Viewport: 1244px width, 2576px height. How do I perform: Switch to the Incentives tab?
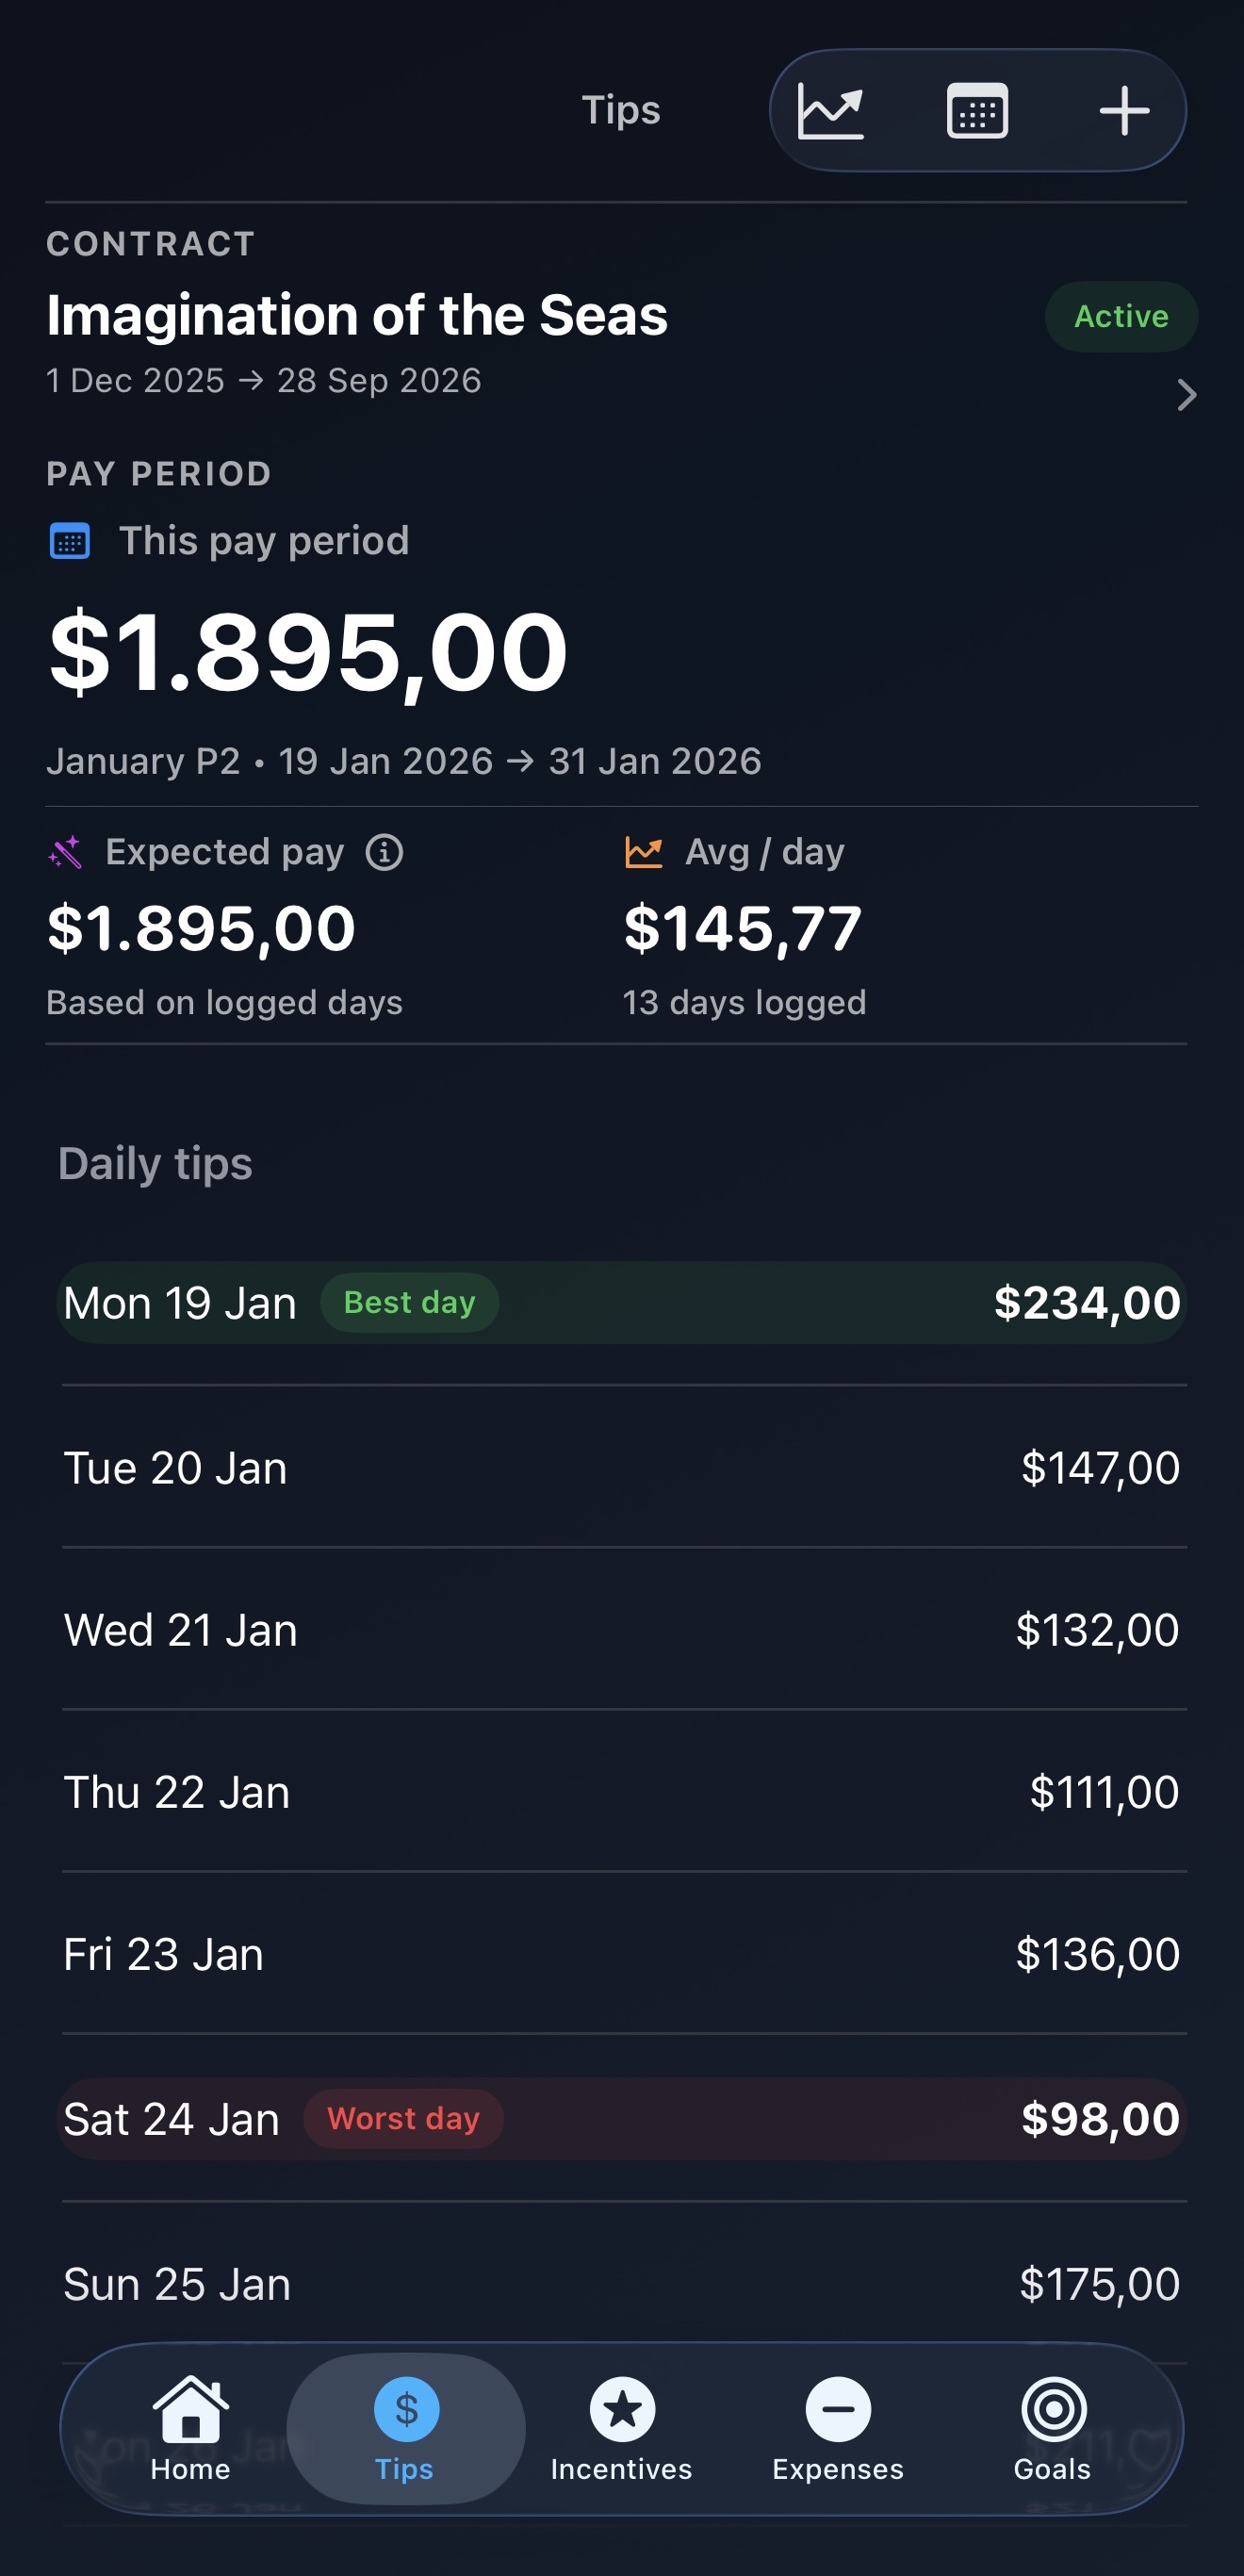621,2428
